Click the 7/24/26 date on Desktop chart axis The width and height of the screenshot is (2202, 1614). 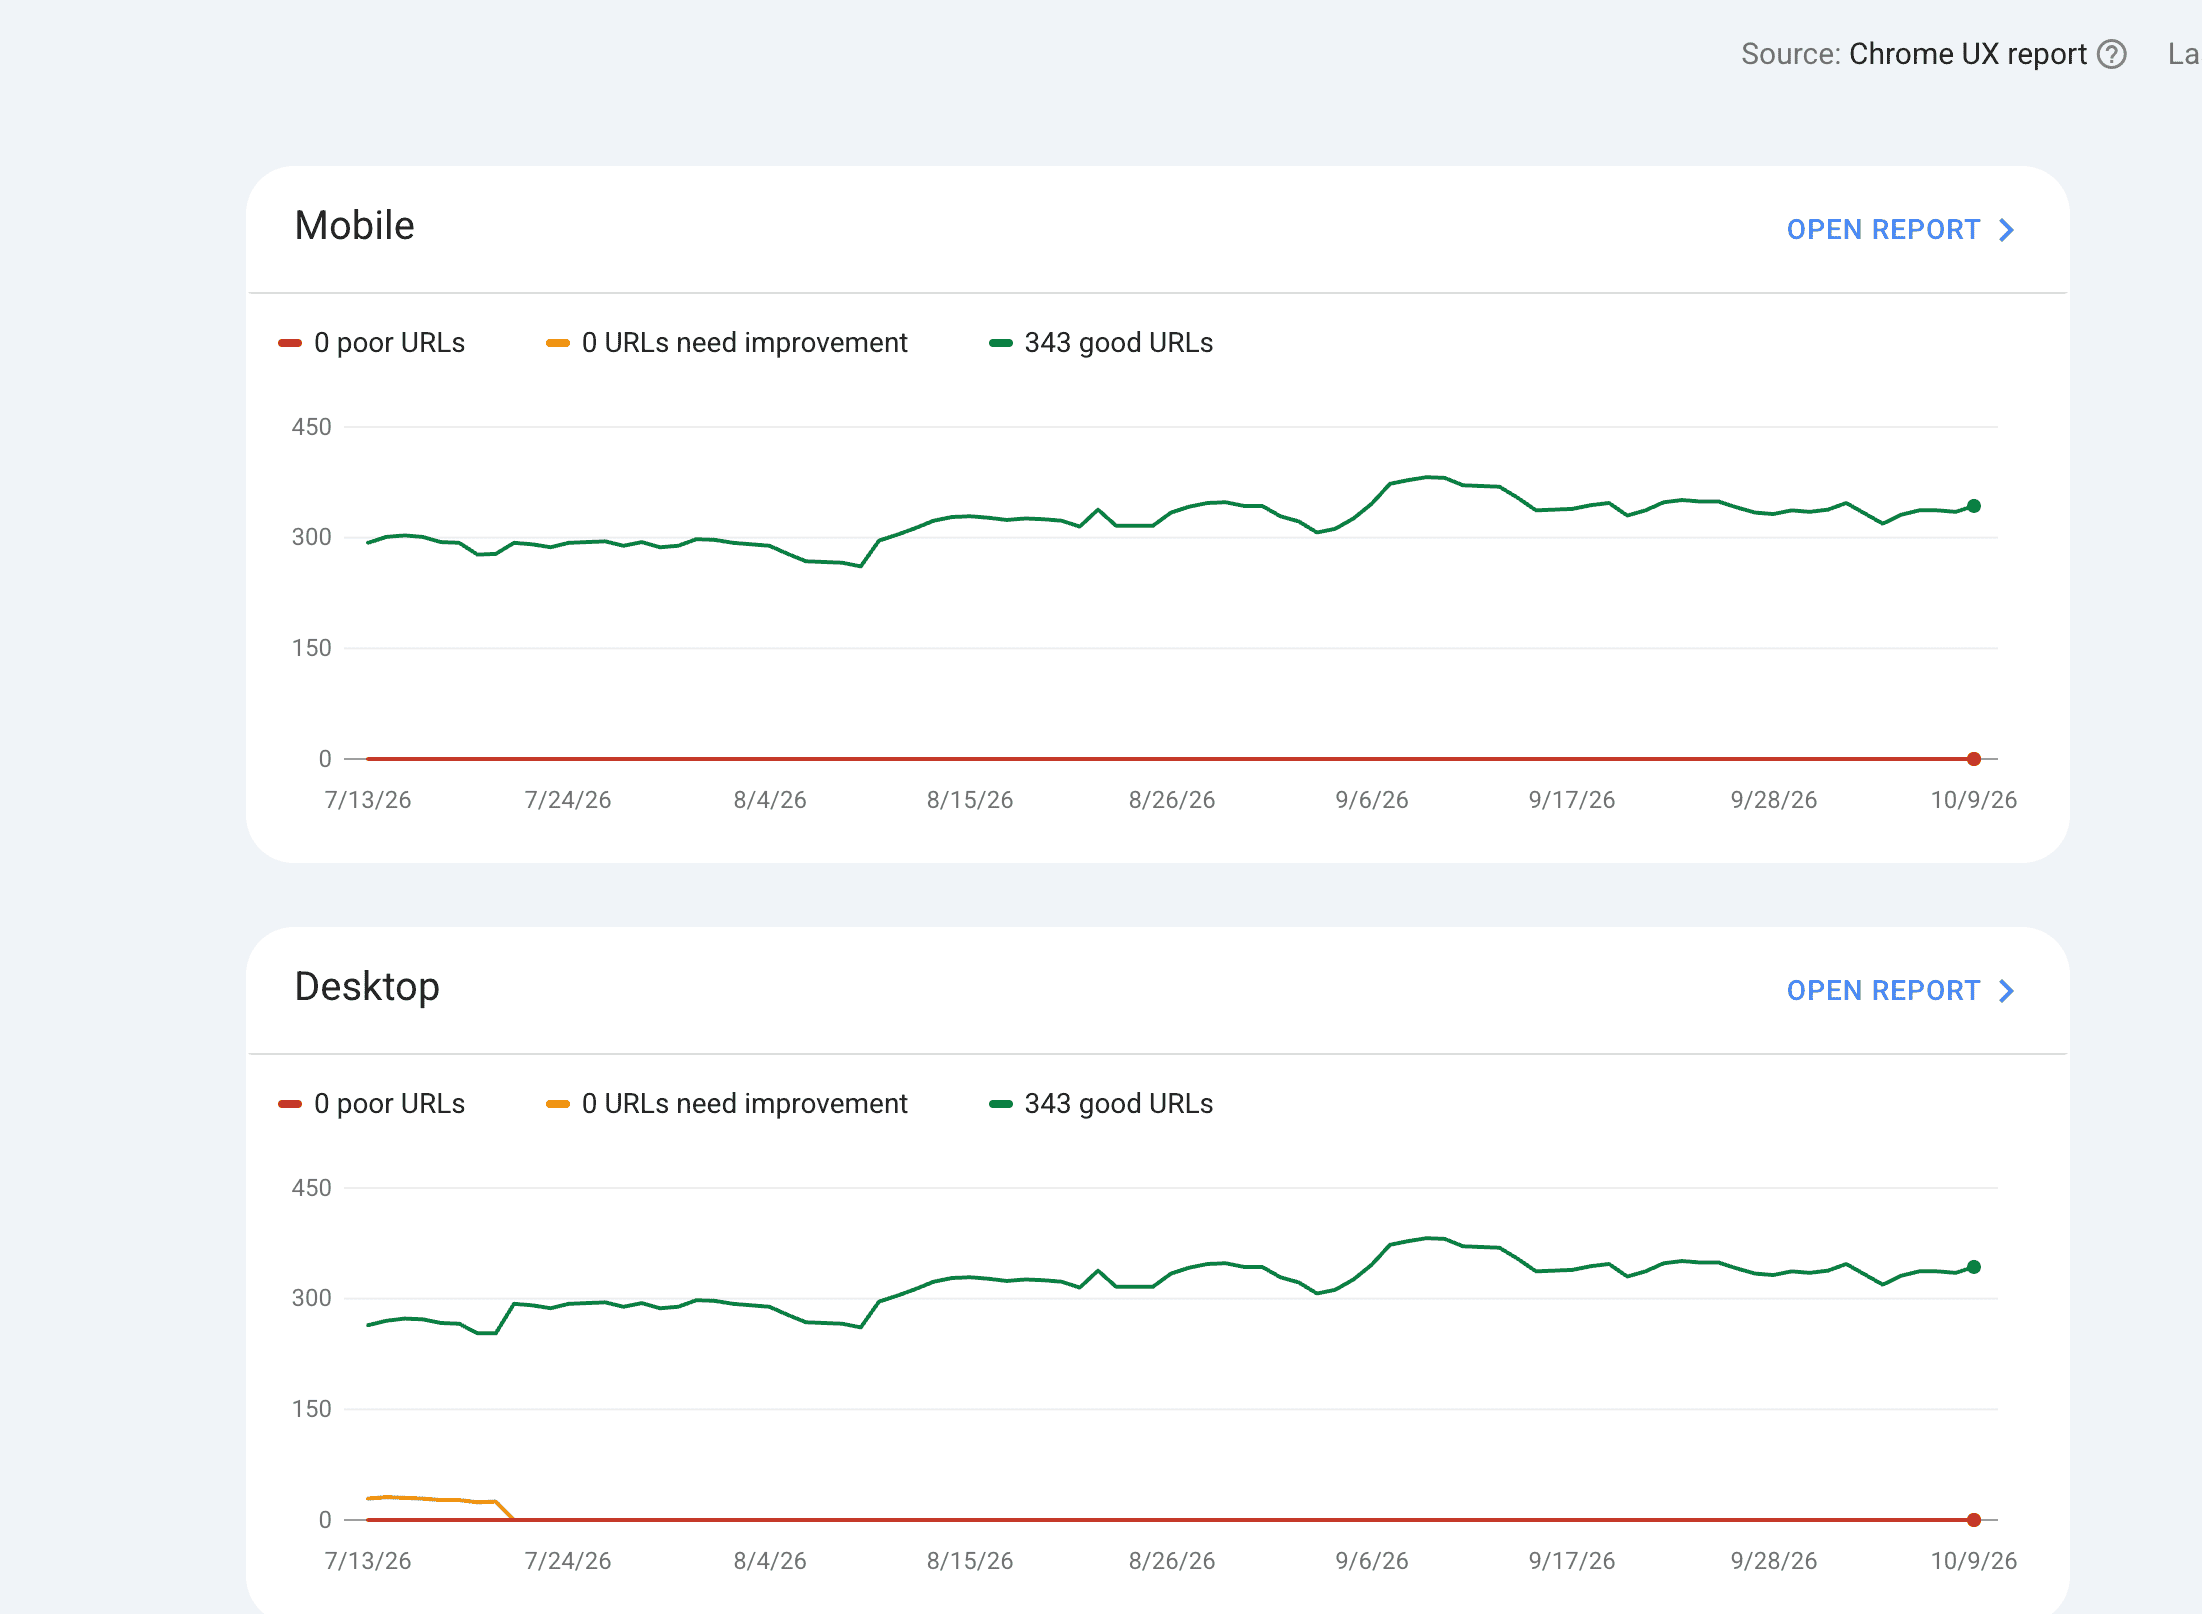coord(568,1561)
